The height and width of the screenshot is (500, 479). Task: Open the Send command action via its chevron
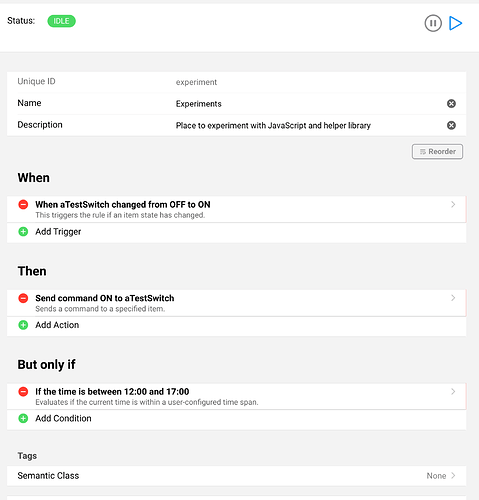click(x=453, y=298)
